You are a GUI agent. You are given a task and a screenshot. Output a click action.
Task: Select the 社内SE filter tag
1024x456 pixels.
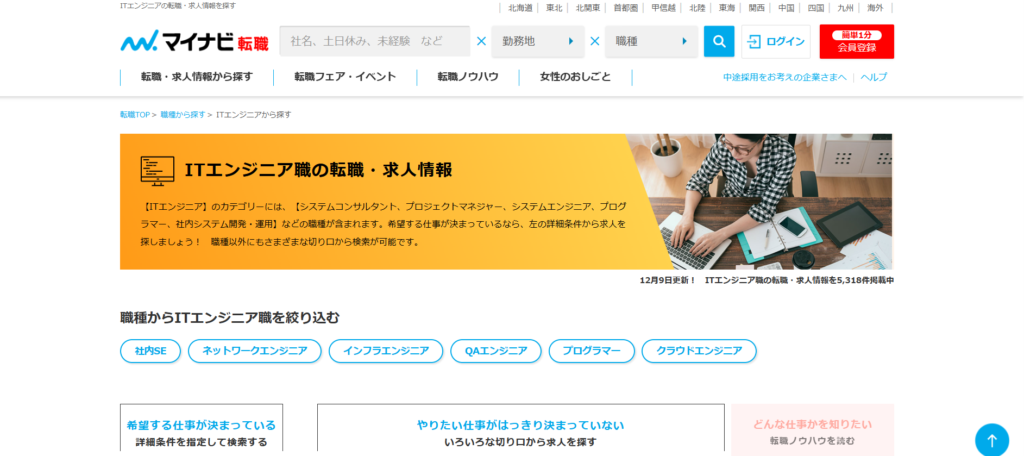coord(150,351)
